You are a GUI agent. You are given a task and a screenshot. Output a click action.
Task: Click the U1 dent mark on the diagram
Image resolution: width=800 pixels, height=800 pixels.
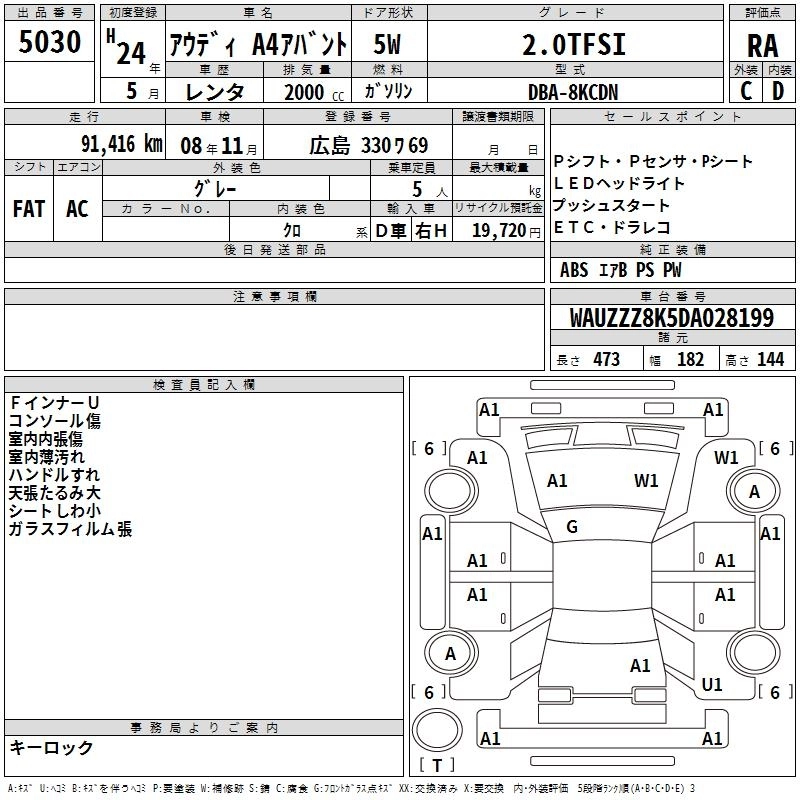[x=712, y=685]
